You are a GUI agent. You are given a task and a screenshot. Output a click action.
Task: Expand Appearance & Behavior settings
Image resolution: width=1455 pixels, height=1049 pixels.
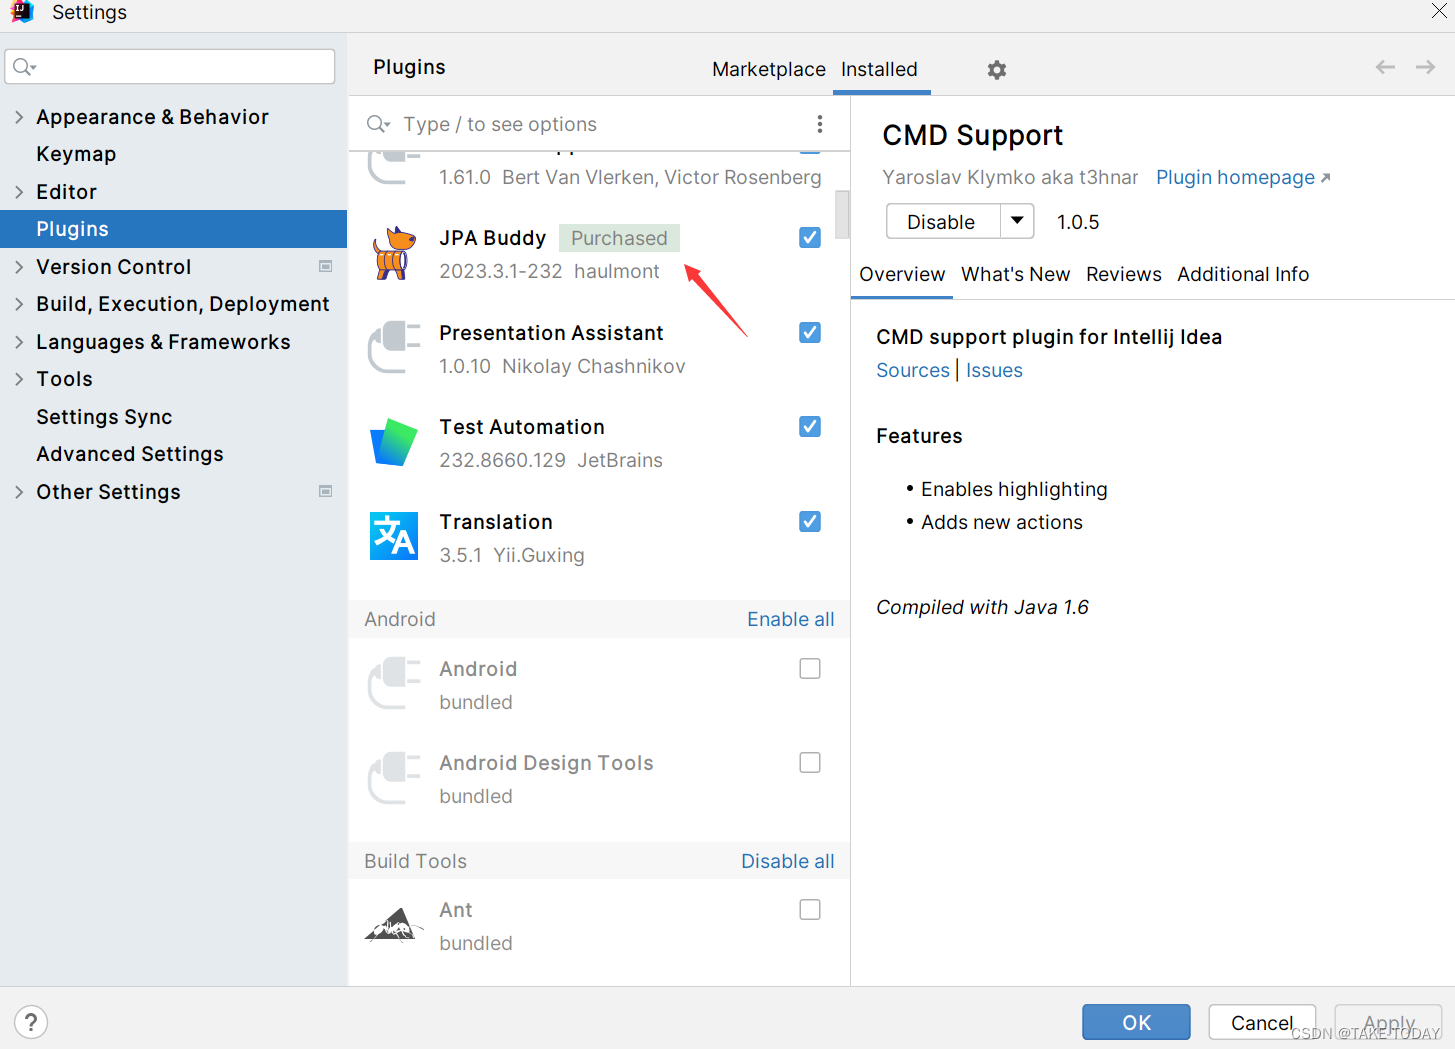[19, 116]
